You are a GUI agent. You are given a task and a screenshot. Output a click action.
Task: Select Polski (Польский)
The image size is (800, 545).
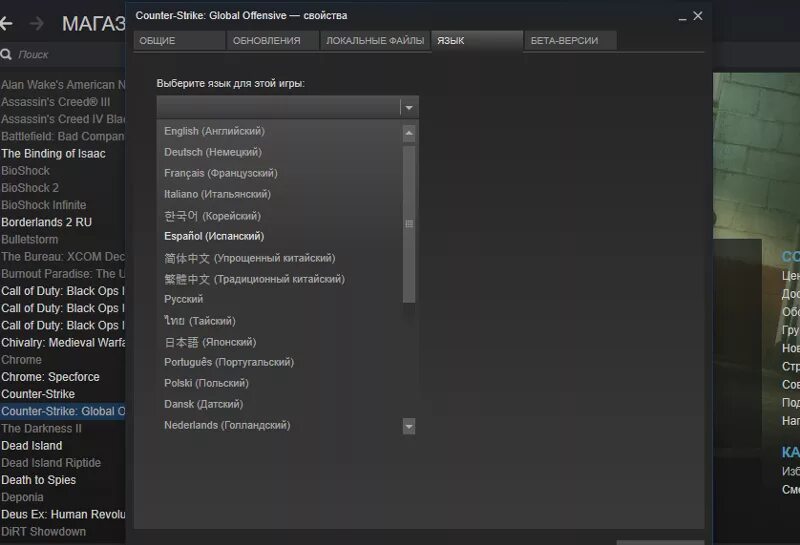click(206, 383)
